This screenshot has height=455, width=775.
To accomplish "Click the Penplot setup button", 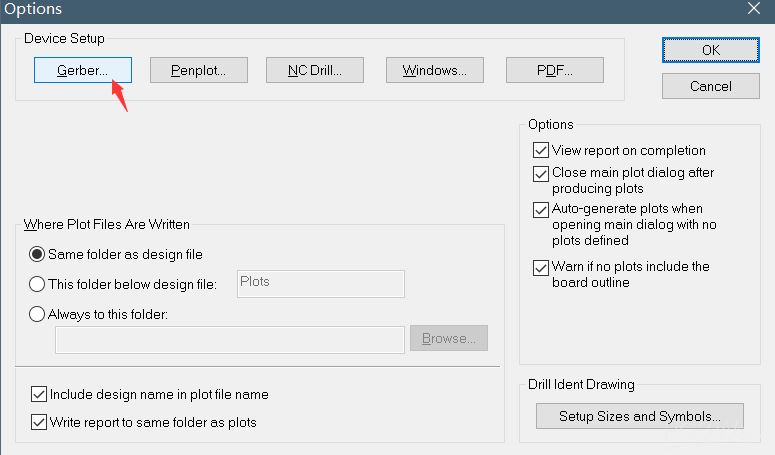I will [198, 70].
